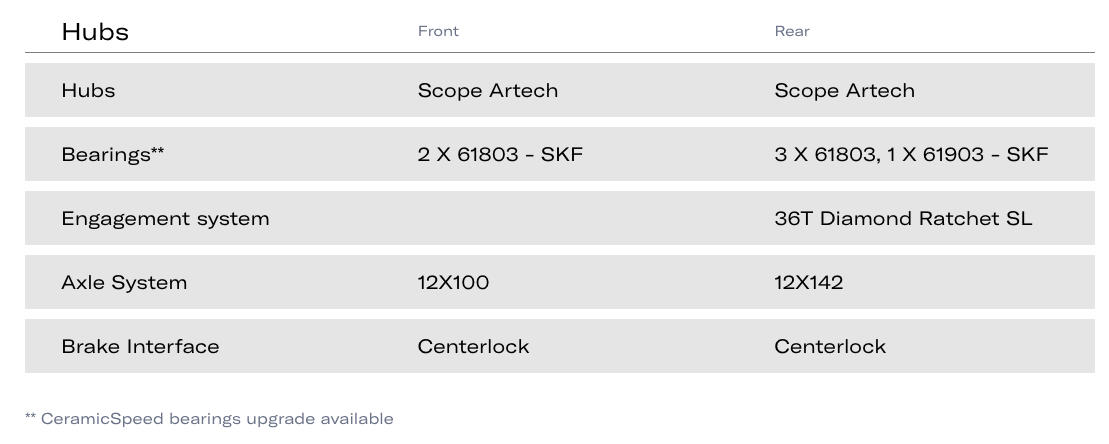
Task: Select the 12X142 rear axle value
Action: 808,283
